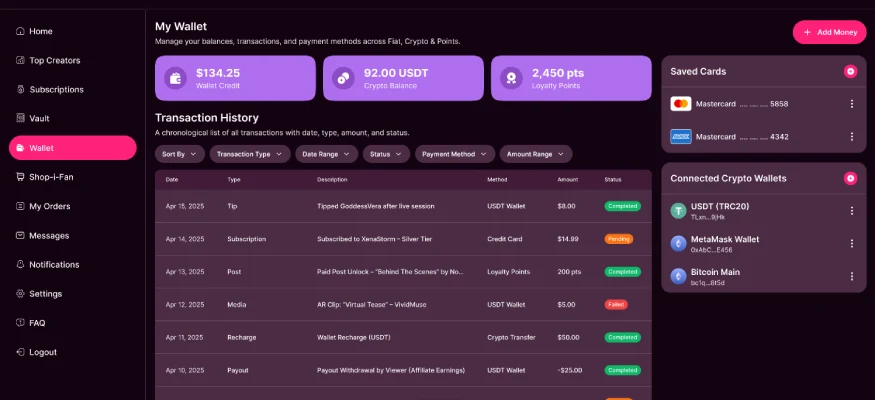Click the Date column header
Screen dimensions: 875x400
click(172, 180)
